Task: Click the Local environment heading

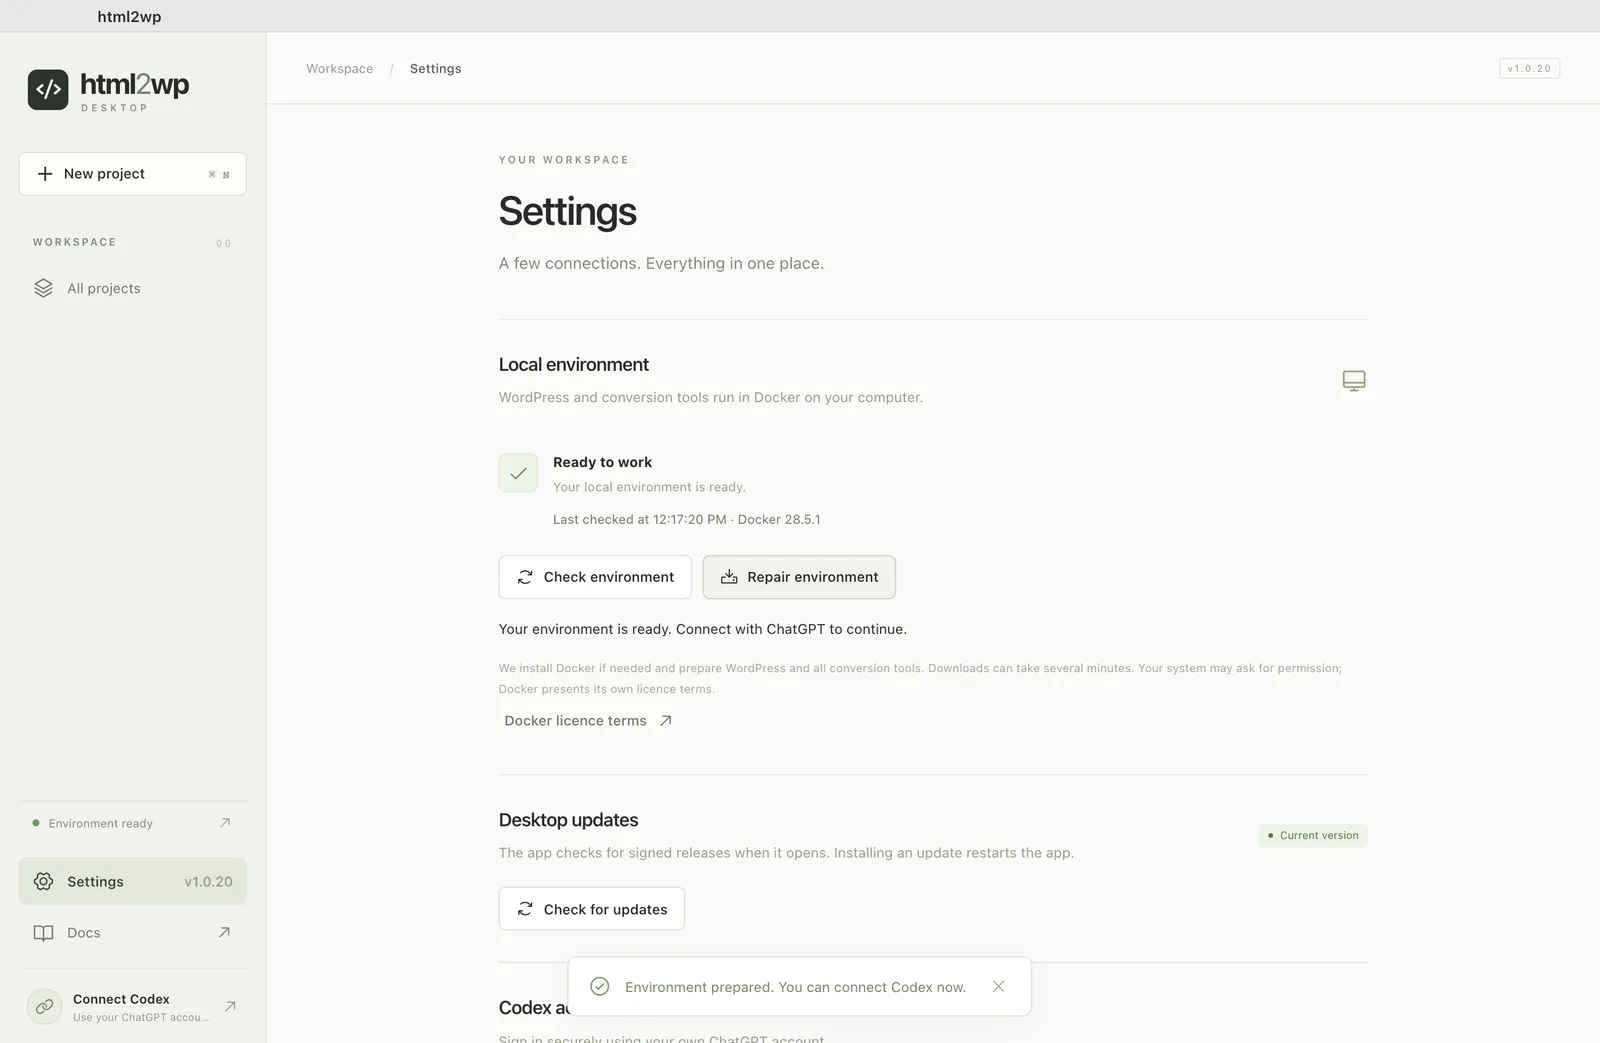Action: click(x=574, y=365)
